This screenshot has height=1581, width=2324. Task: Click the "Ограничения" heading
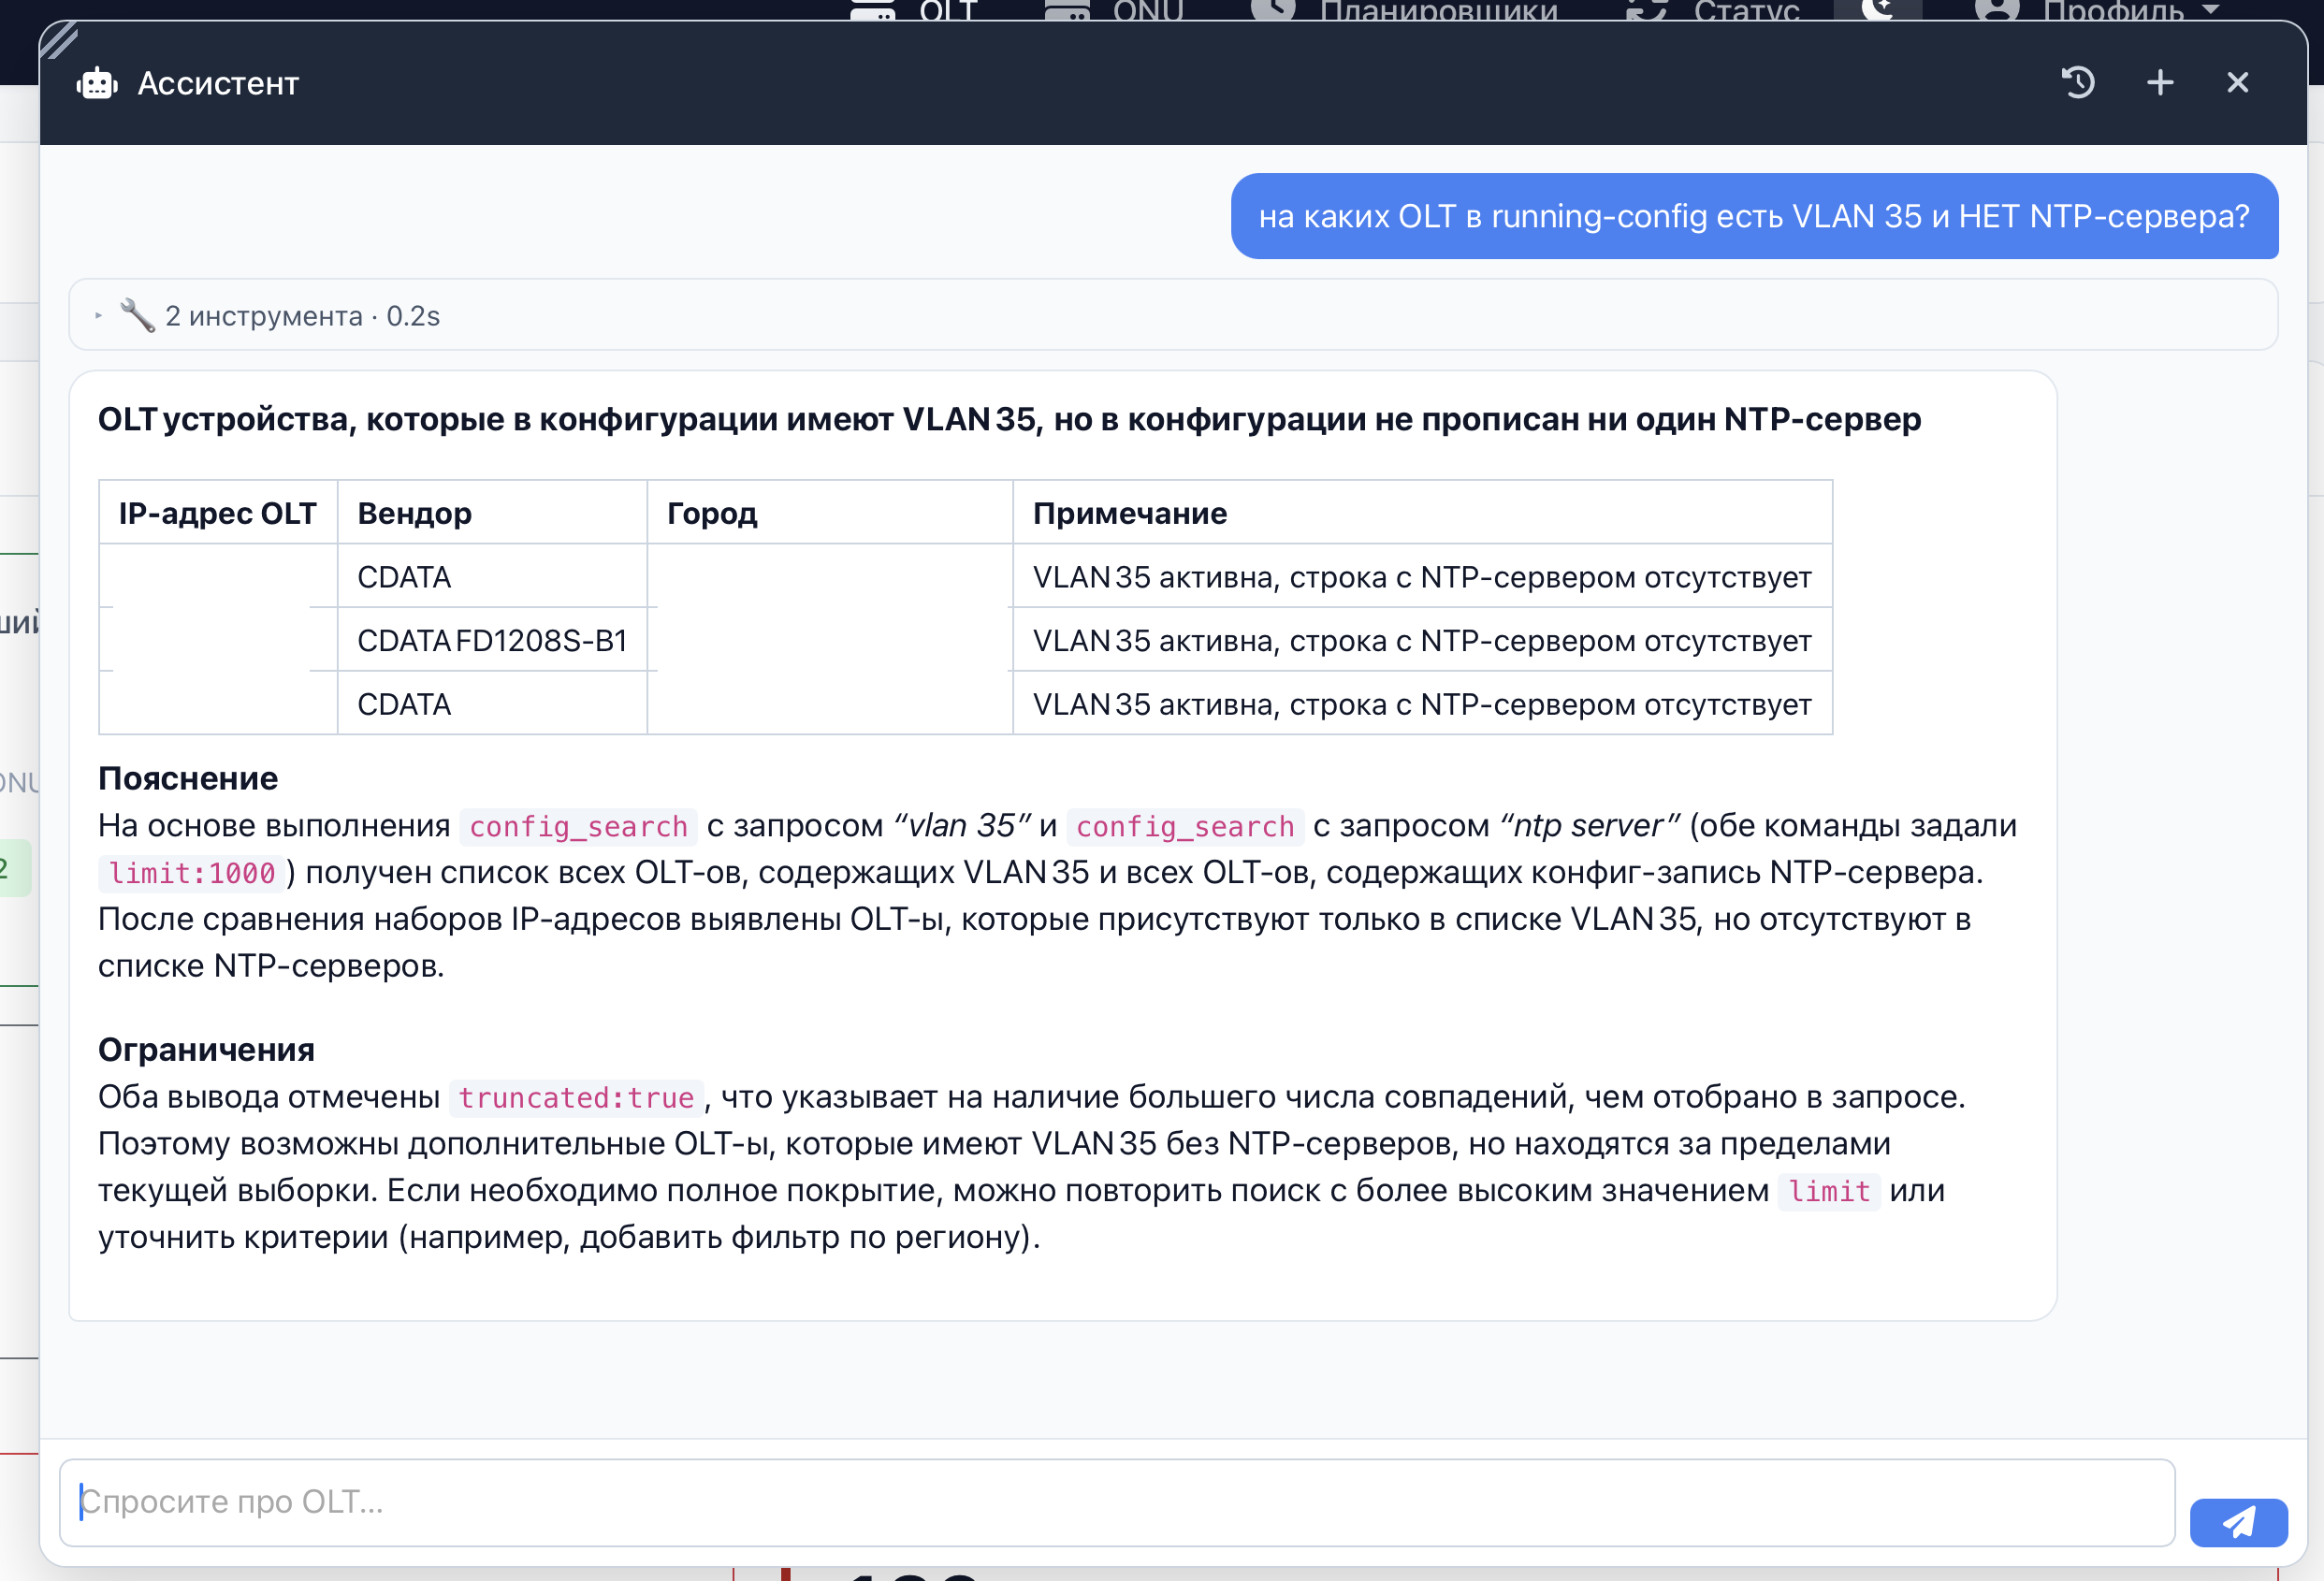pos(206,1049)
